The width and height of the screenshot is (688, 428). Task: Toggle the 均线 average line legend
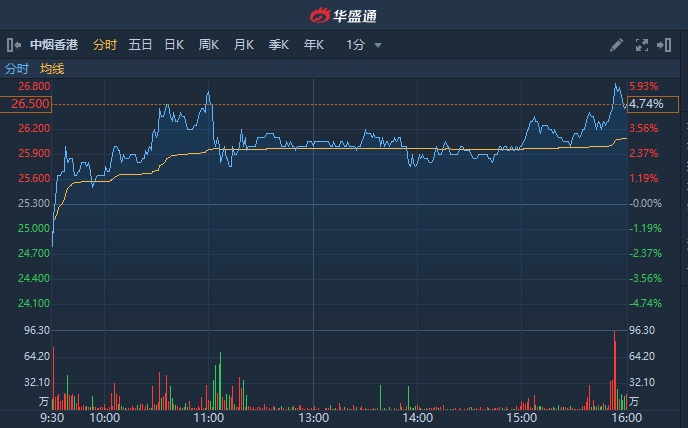52,69
